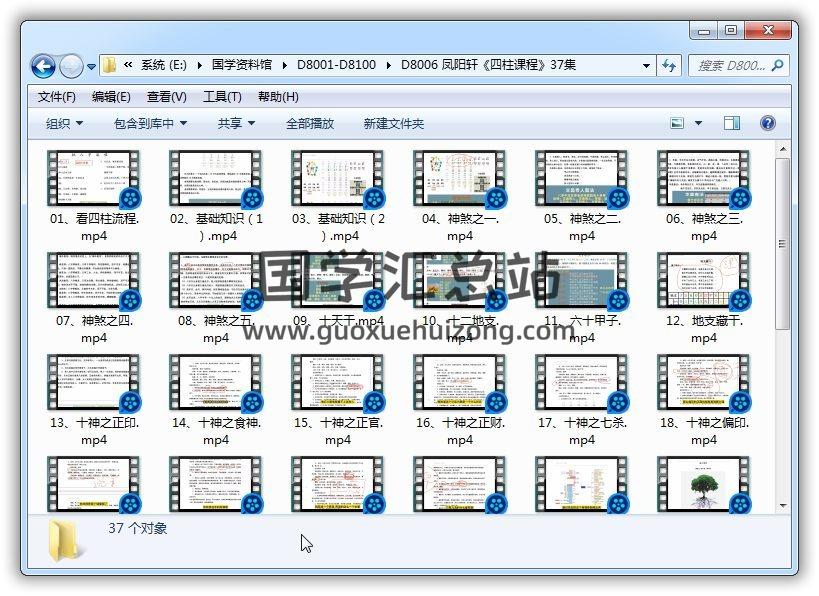
Task: Select the last-row video with tree picture
Action: 704,485
